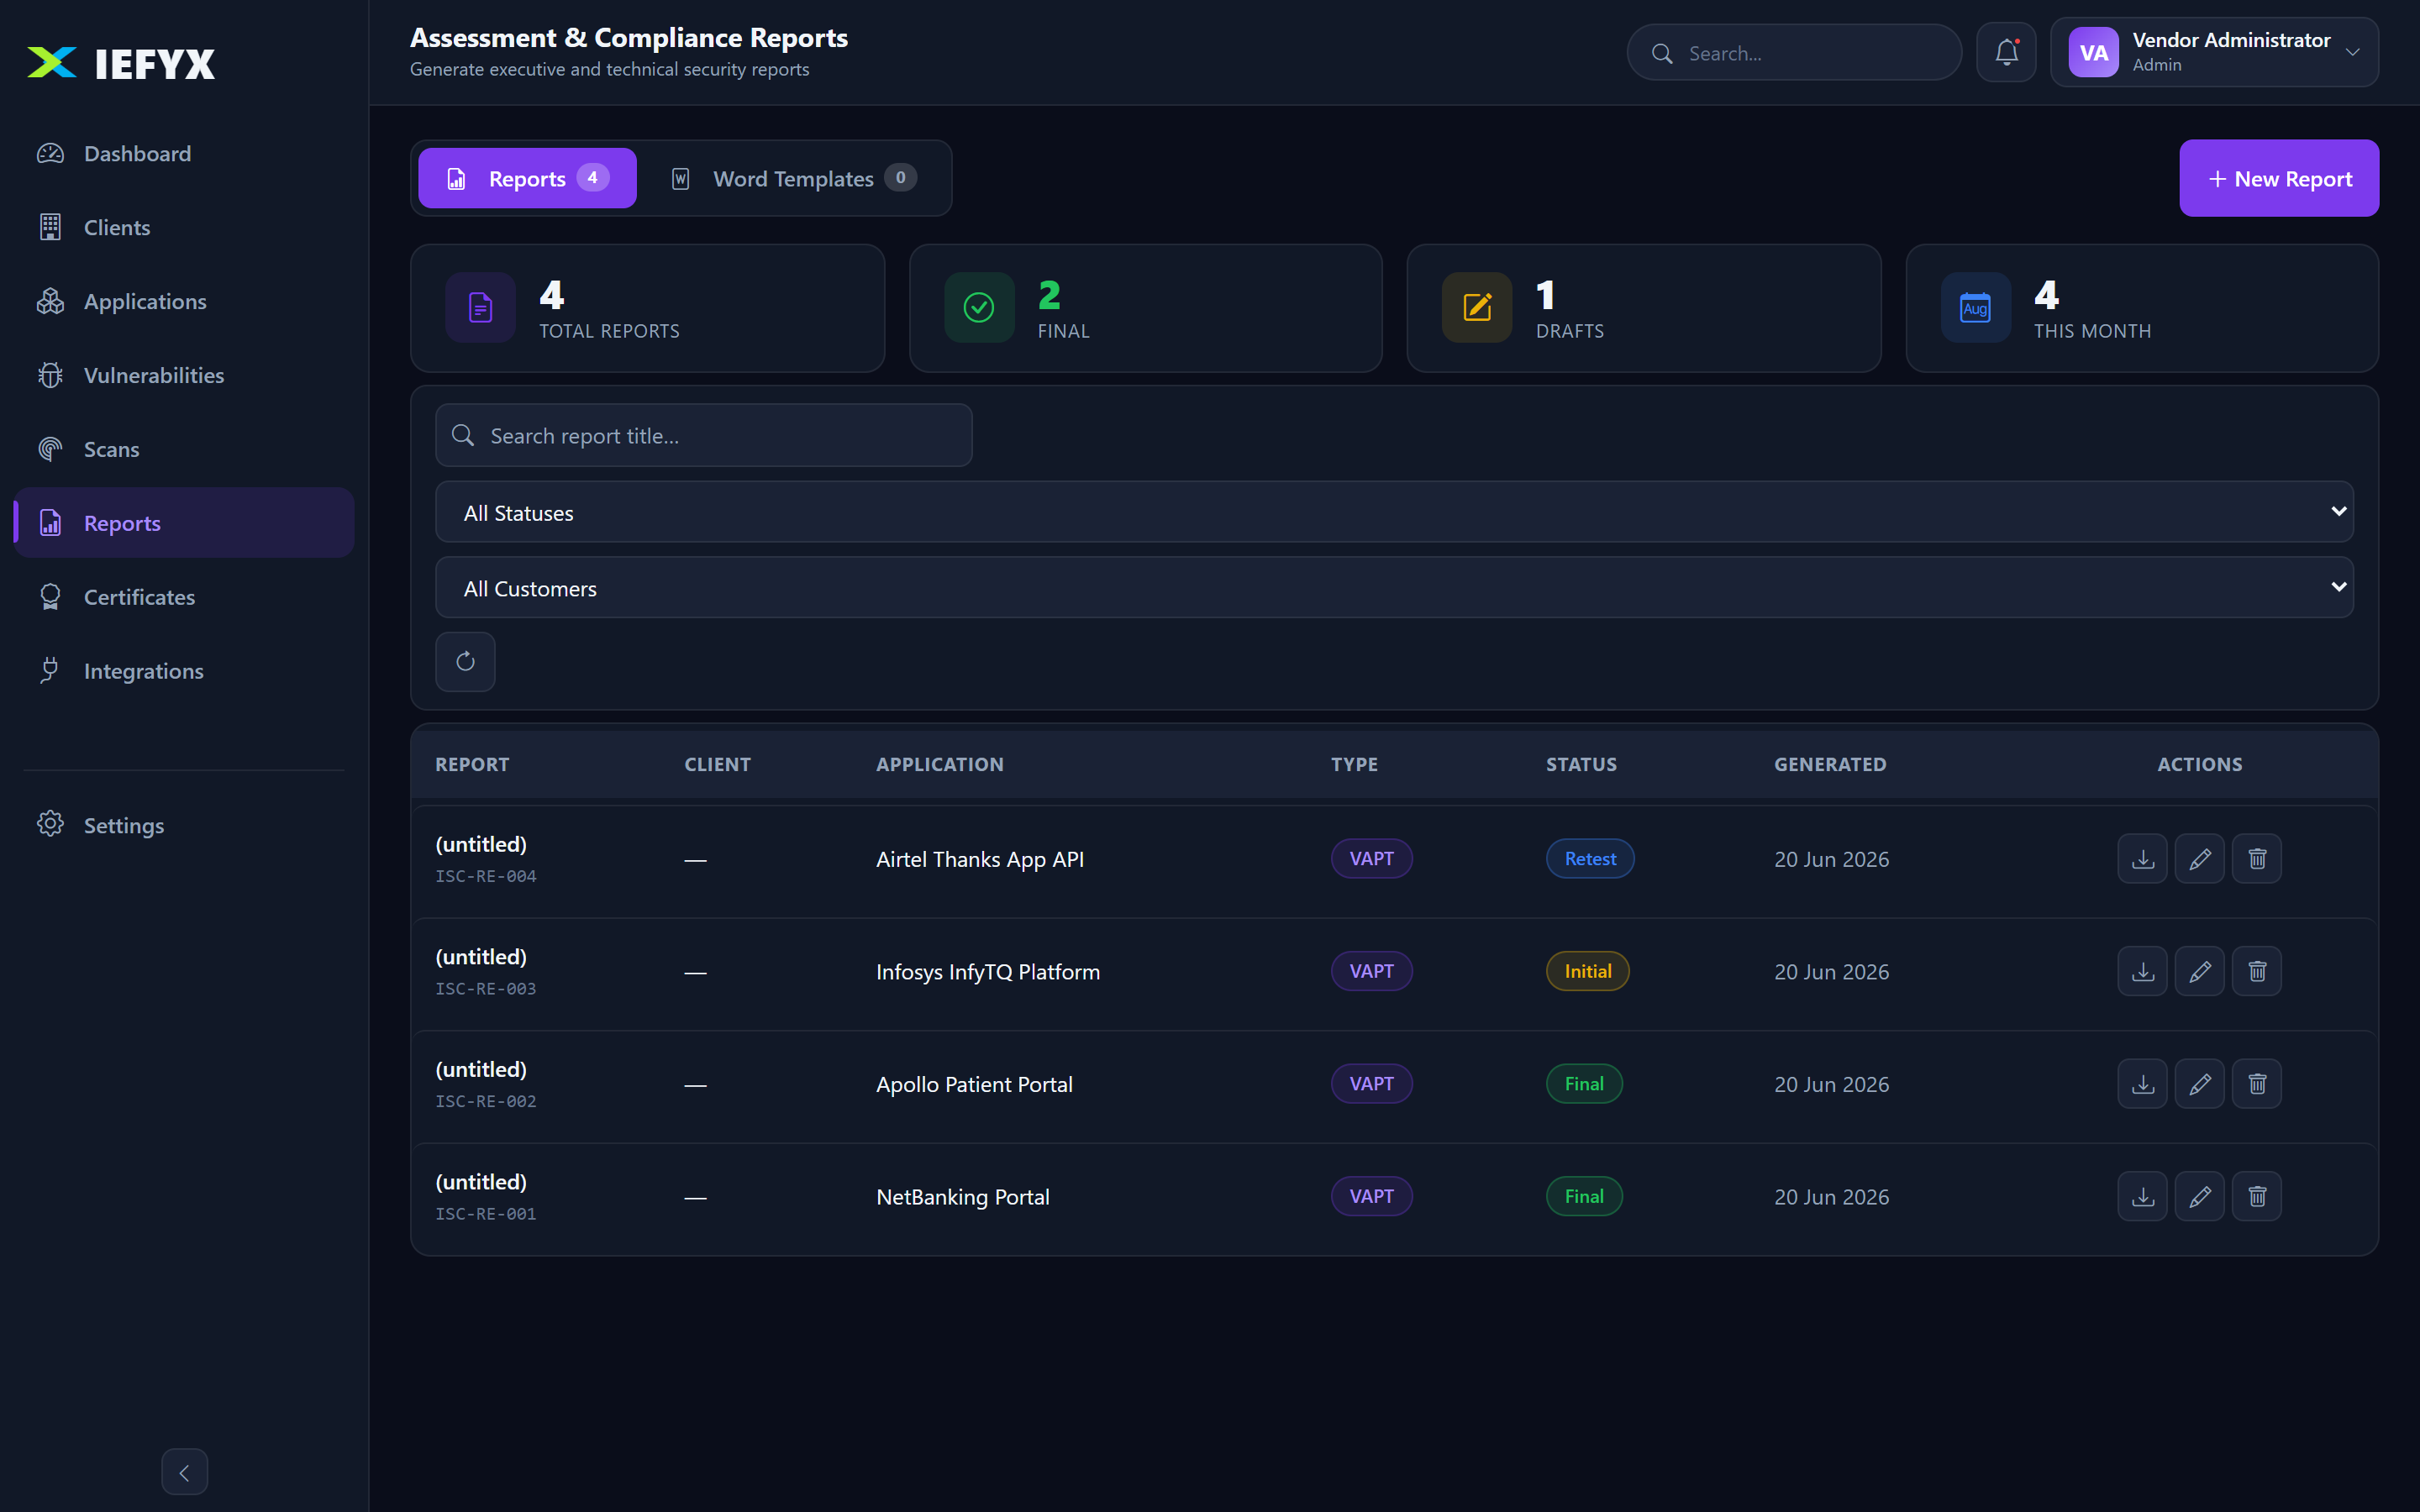Focus the Search report title field
The image size is (2420, 1512).
[x=704, y=435]
